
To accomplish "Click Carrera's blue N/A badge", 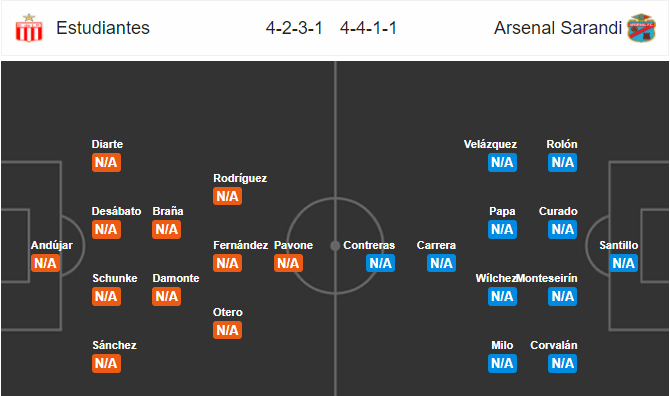I will point(441,263).
